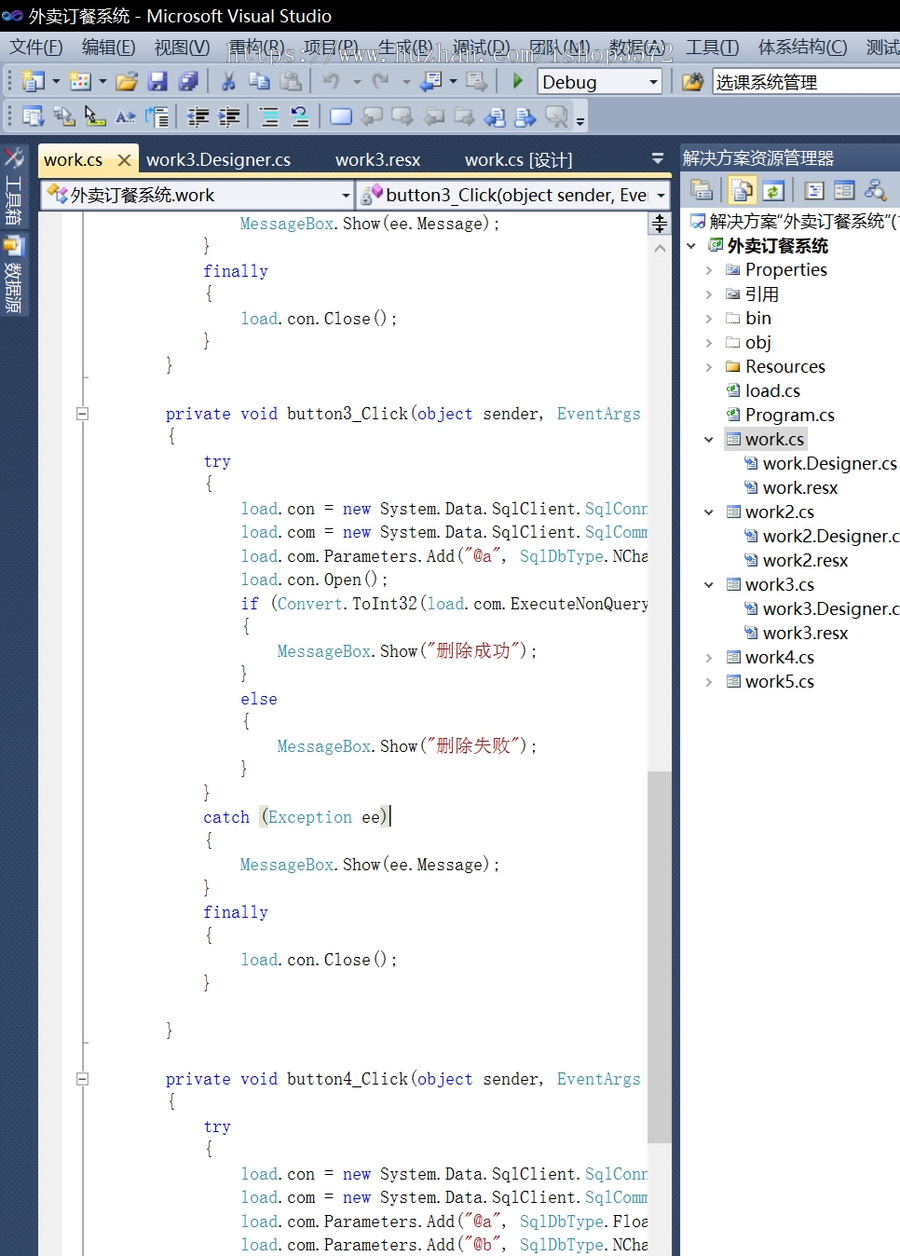Switch to work.cs [设计] tab
This screenshot has height=1256, width=900.
(518, 159)
